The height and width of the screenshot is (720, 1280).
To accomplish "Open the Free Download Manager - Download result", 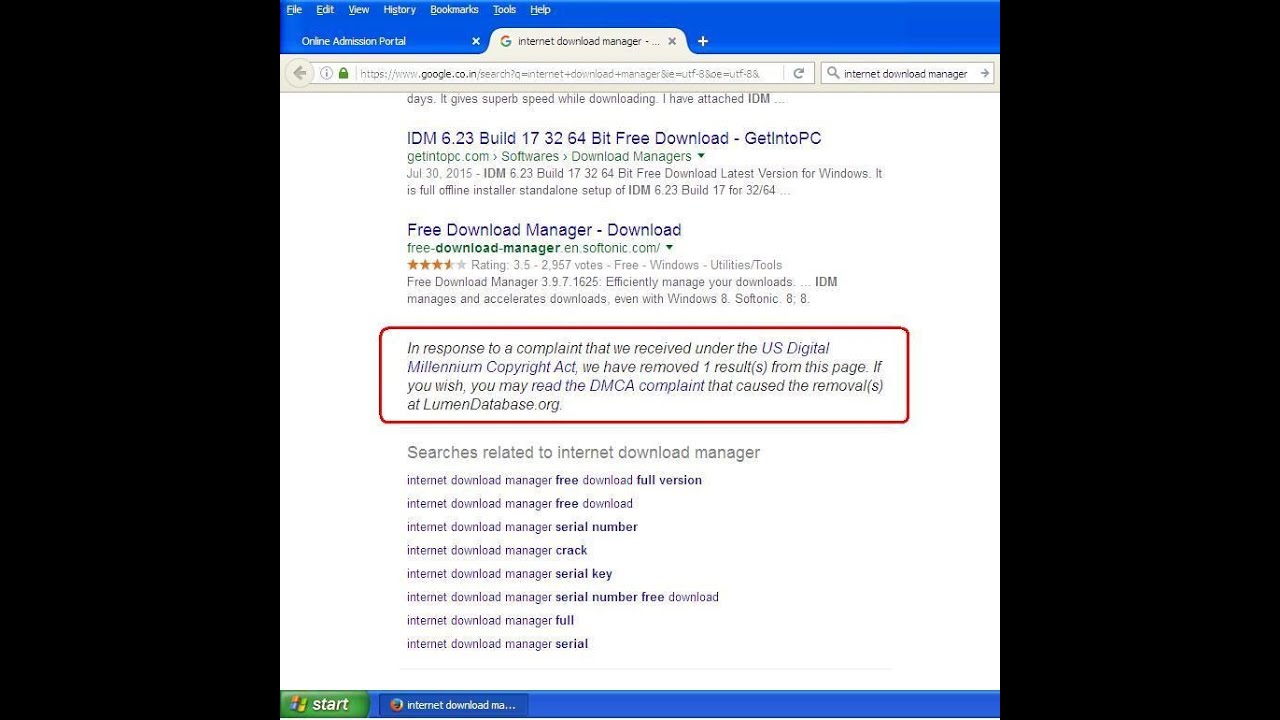I will pyautogui.click(x=544, y=229).
